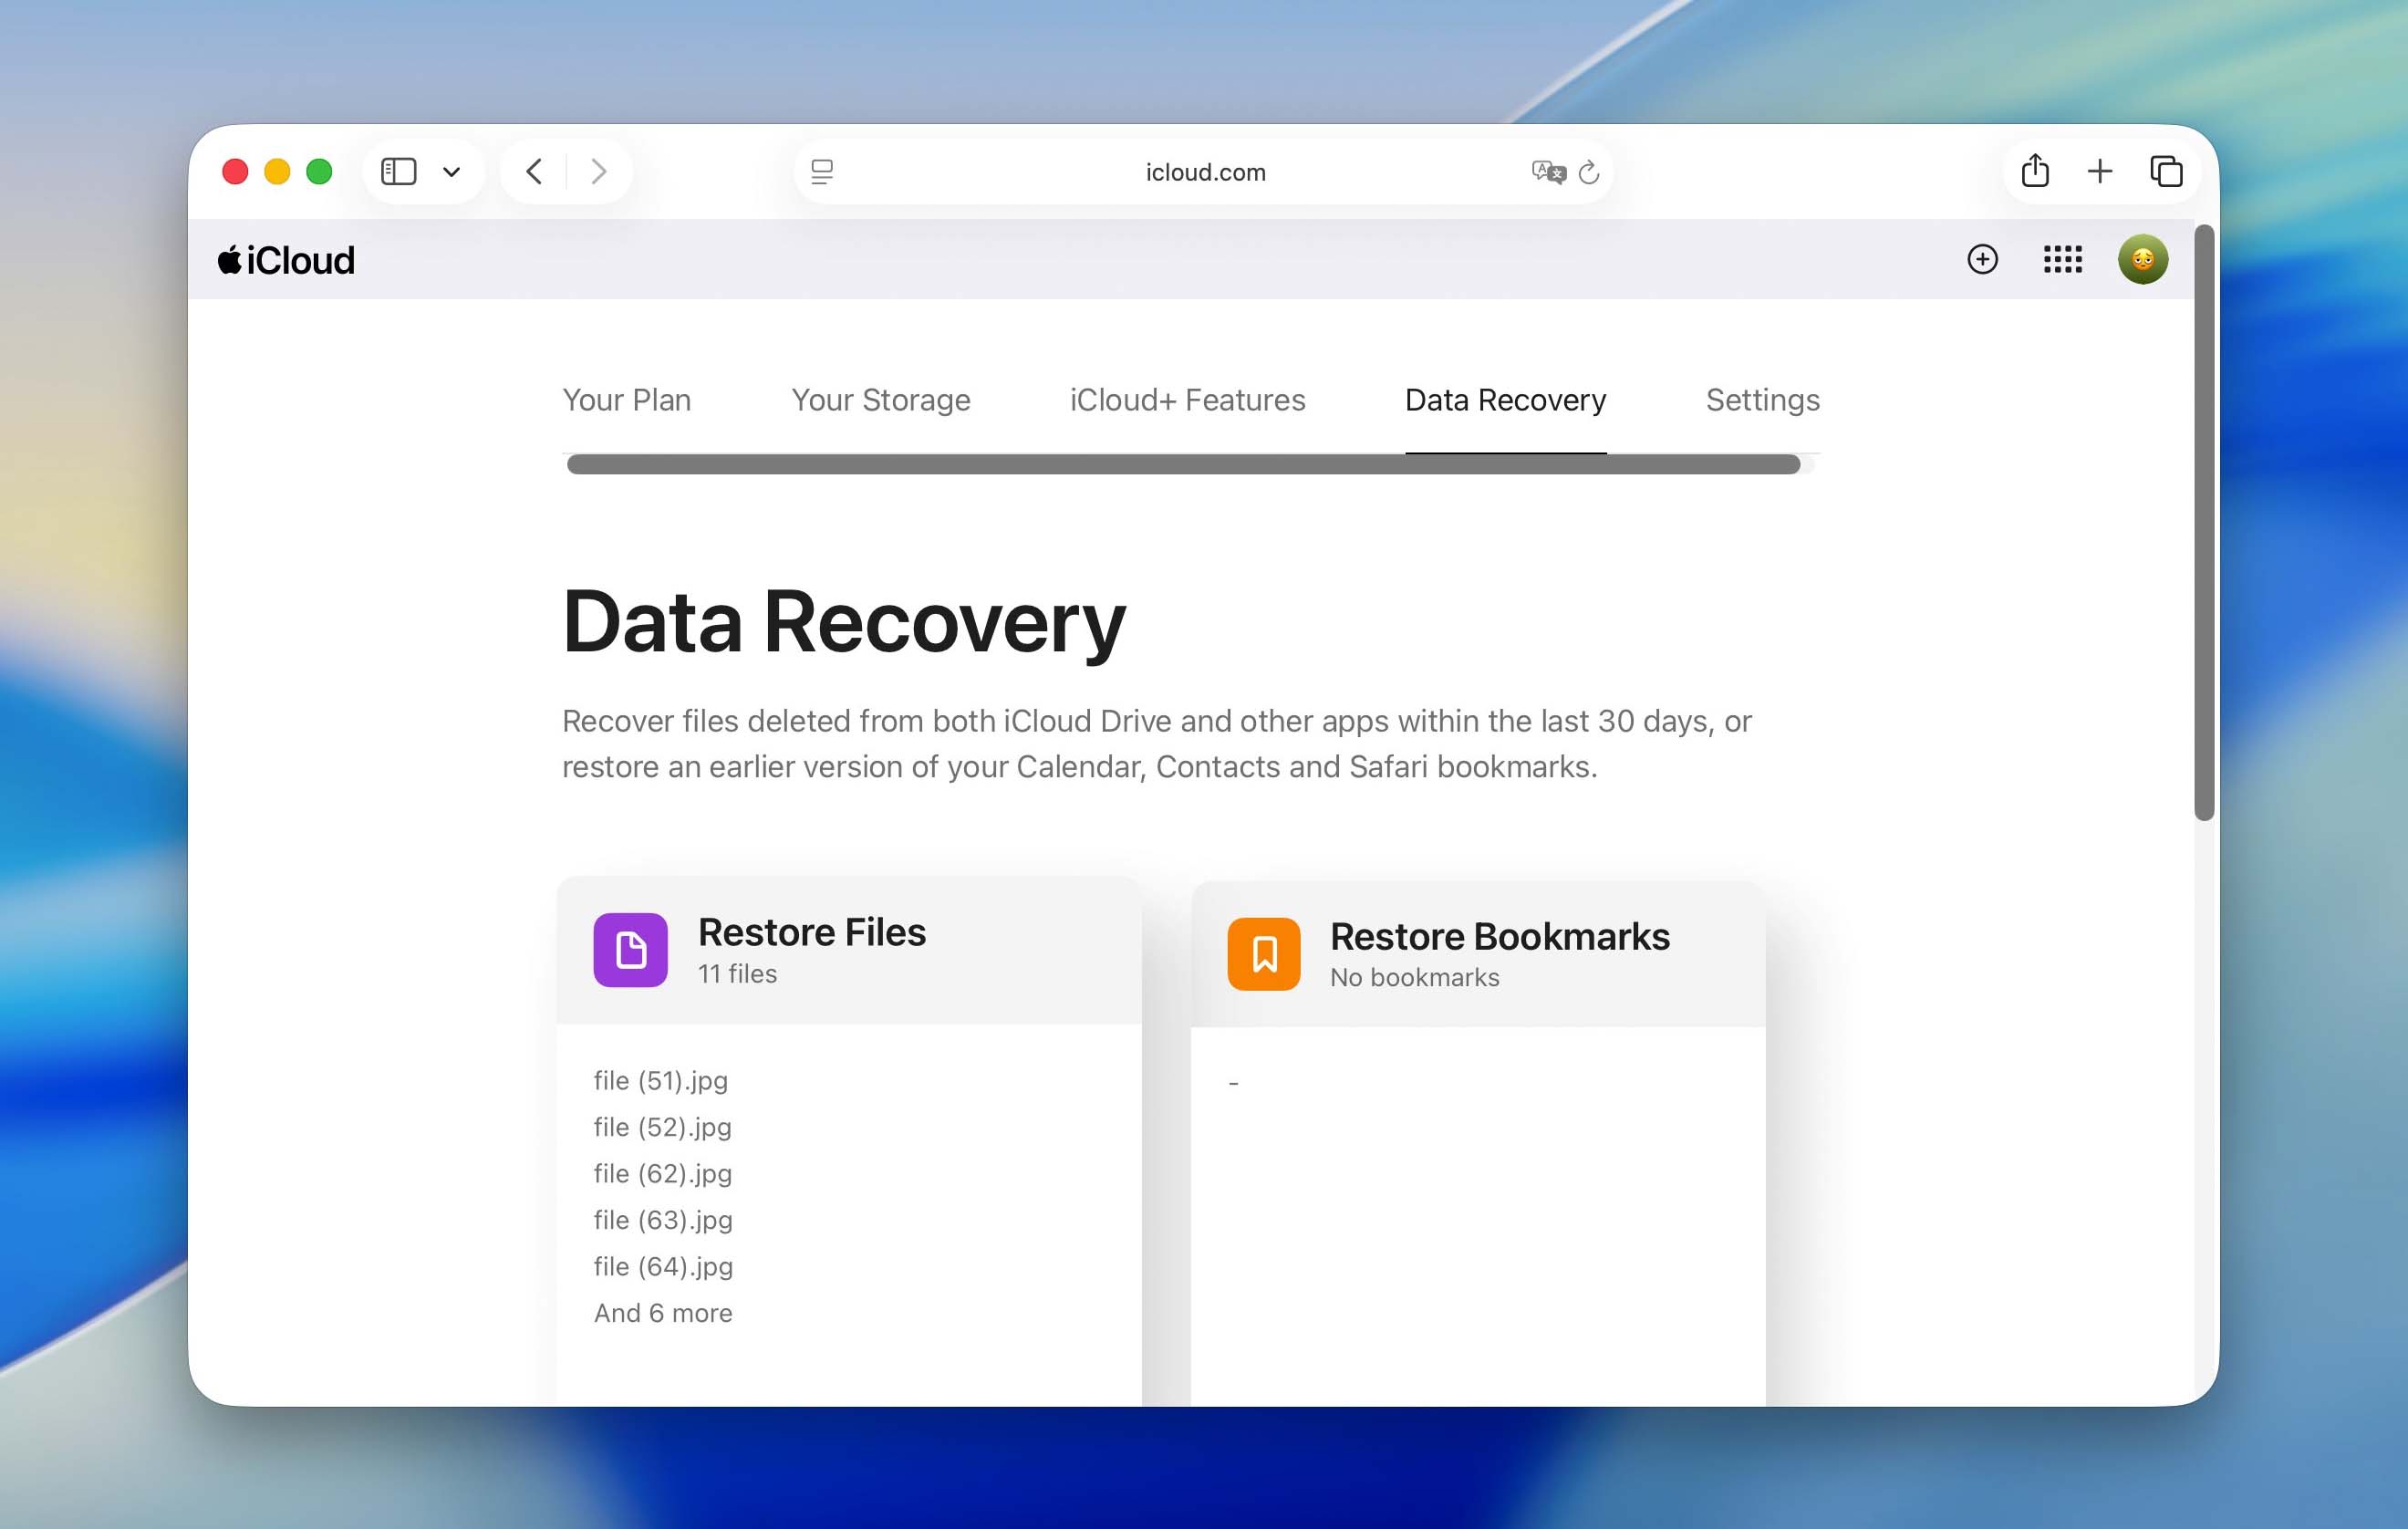Viewport: 2408px width, 1529px height.
Task: Show the Safari tab overview
Action: 2166,171
